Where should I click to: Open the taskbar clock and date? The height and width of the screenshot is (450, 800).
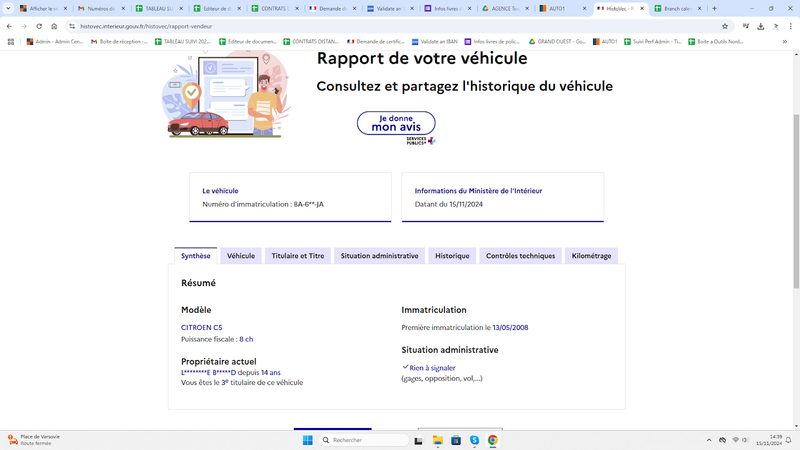[769, 440]
